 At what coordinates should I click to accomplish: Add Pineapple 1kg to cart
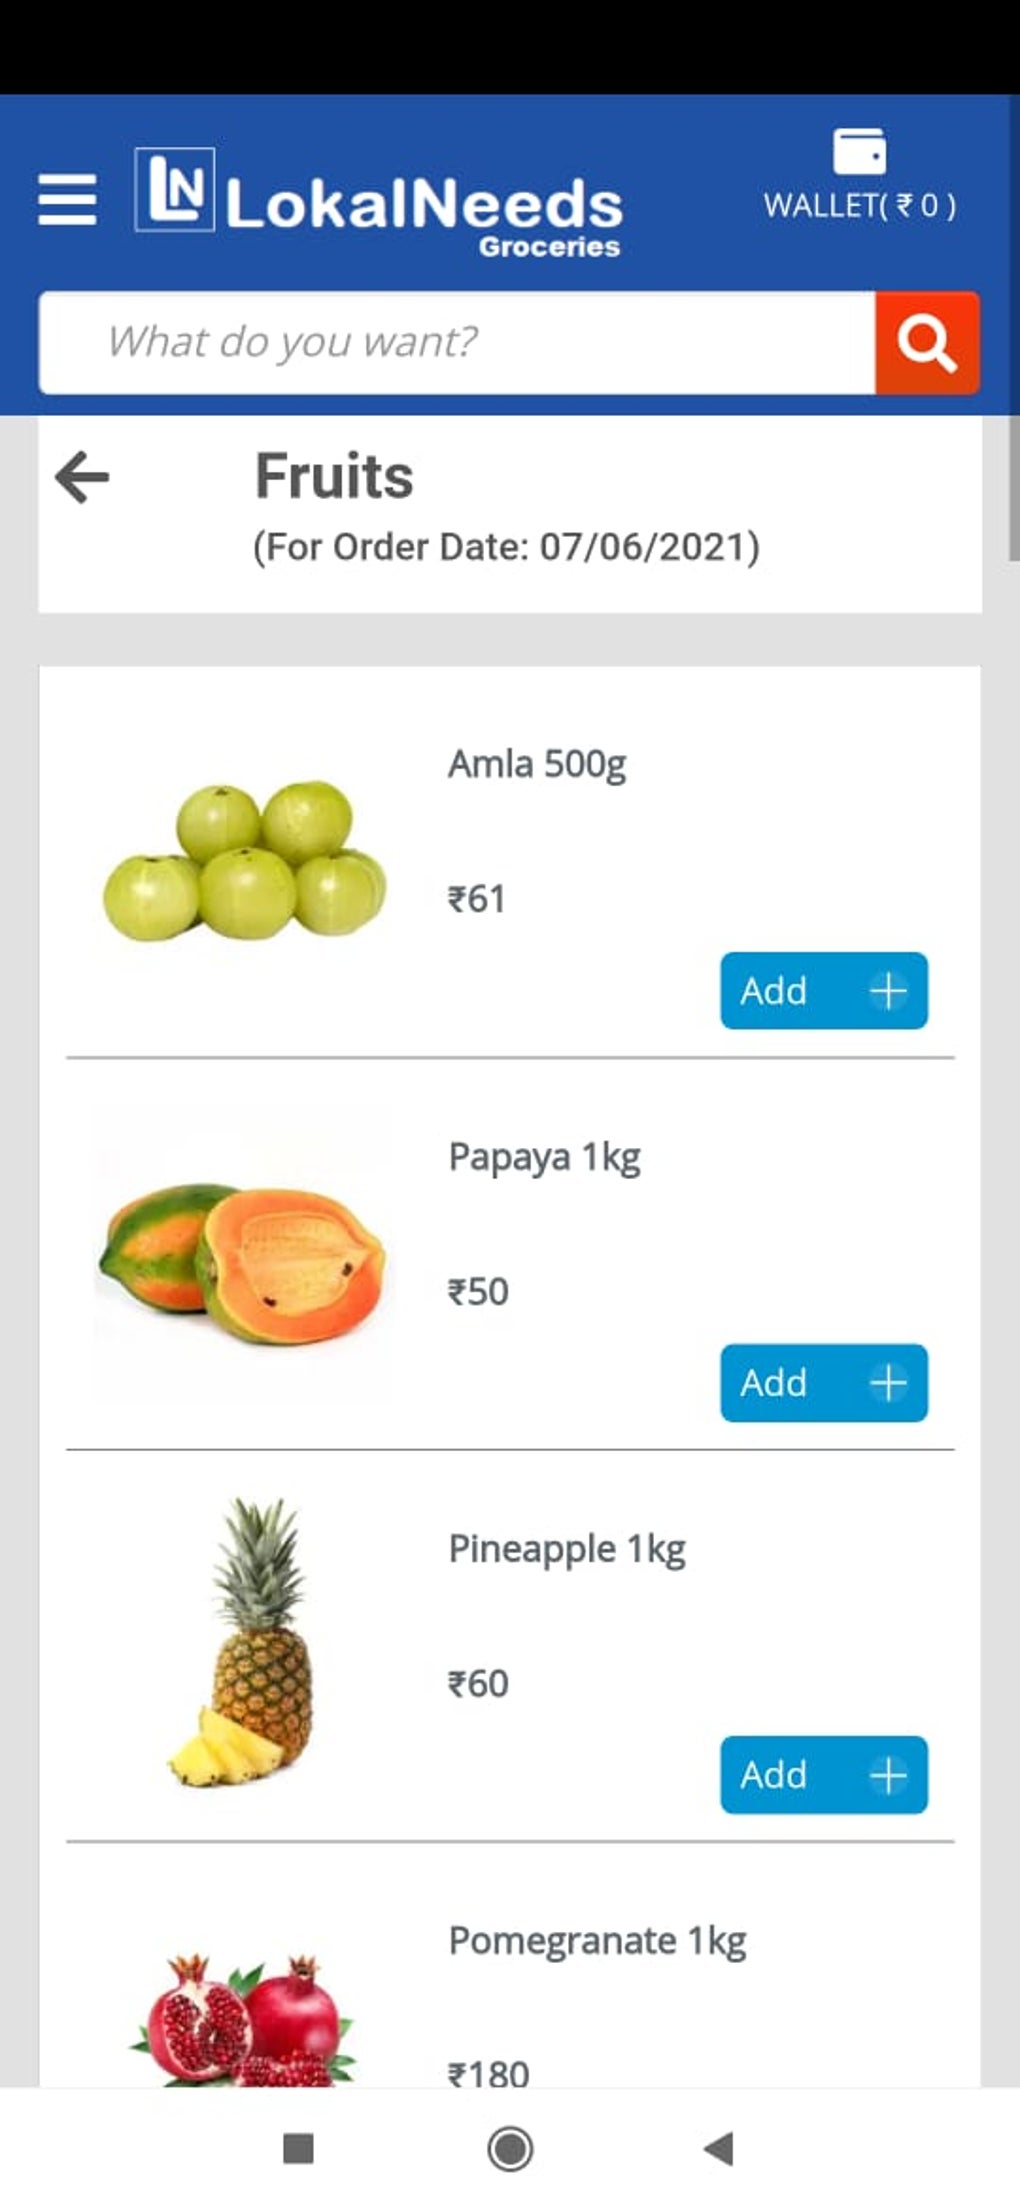[x=823, y=1775]
